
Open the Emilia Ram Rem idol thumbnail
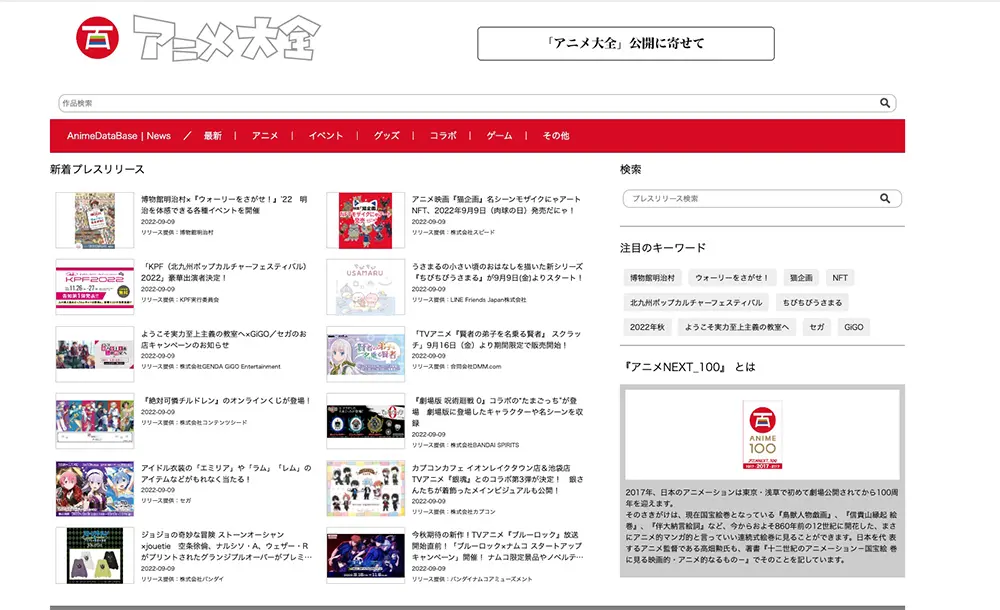click(x=94, y=488)
